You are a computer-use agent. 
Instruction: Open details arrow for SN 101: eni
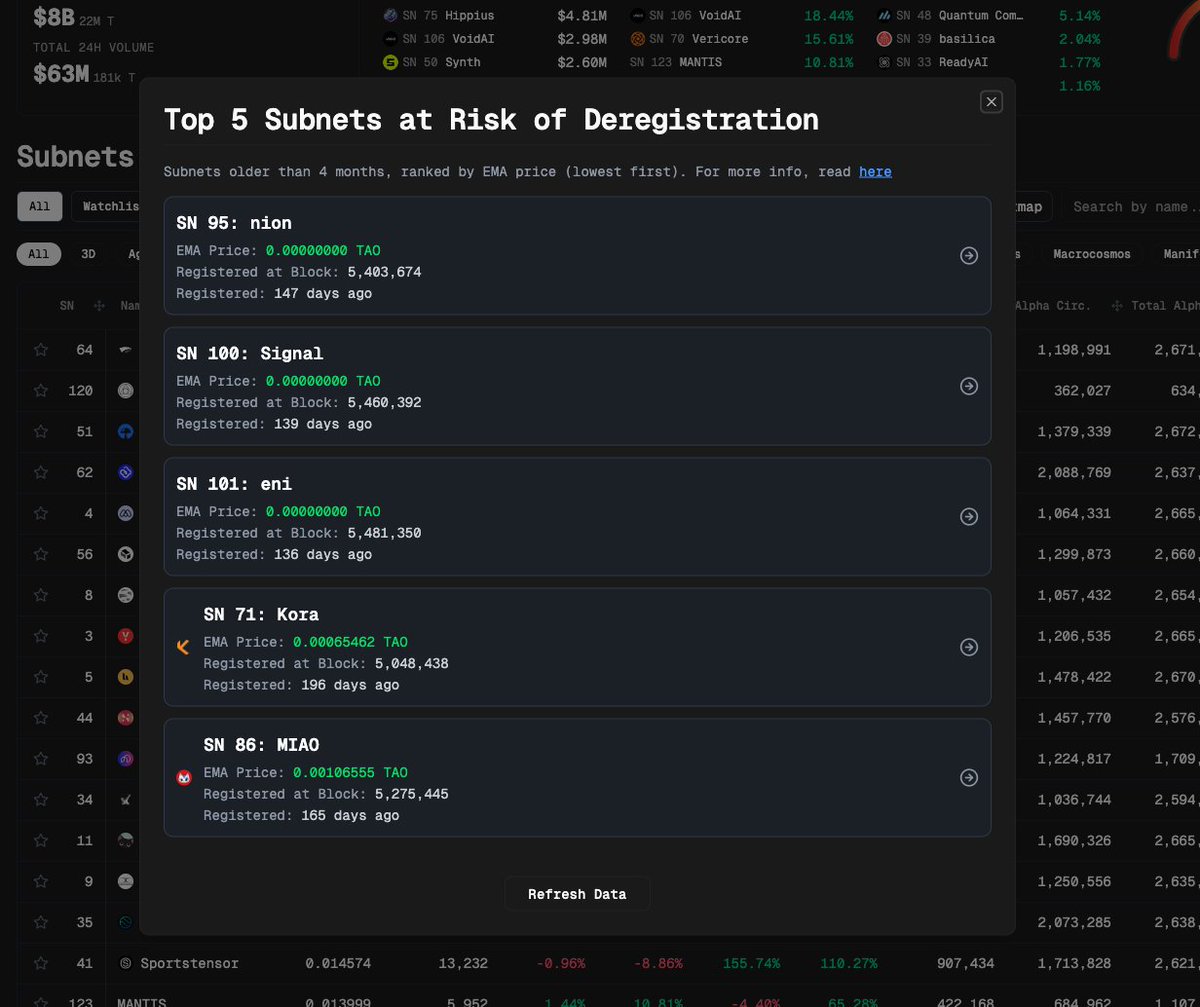click(x=968, y=517)
